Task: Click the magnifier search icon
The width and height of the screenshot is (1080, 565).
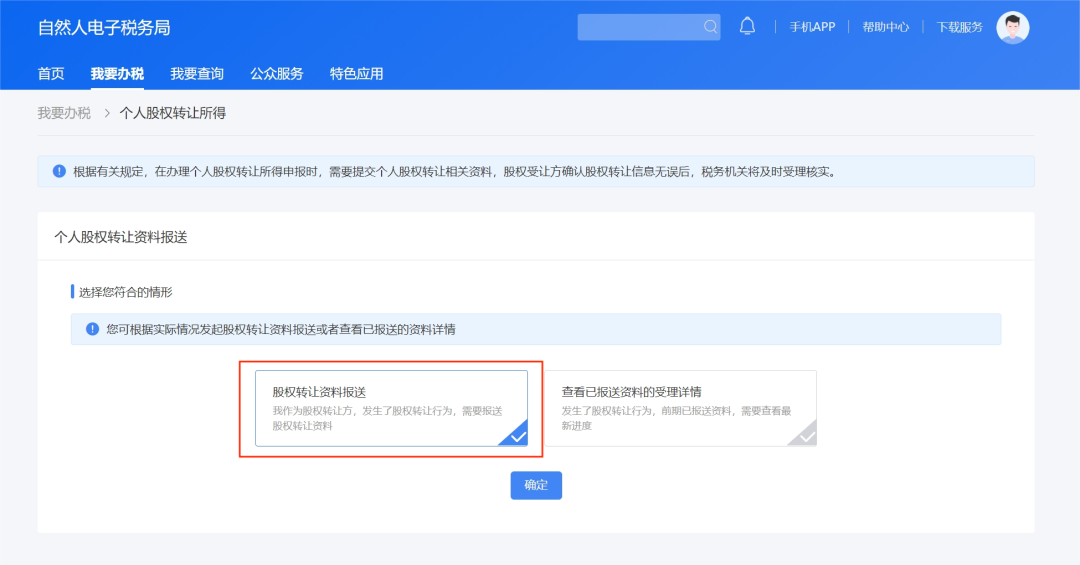Action: (x=710, y=27)
